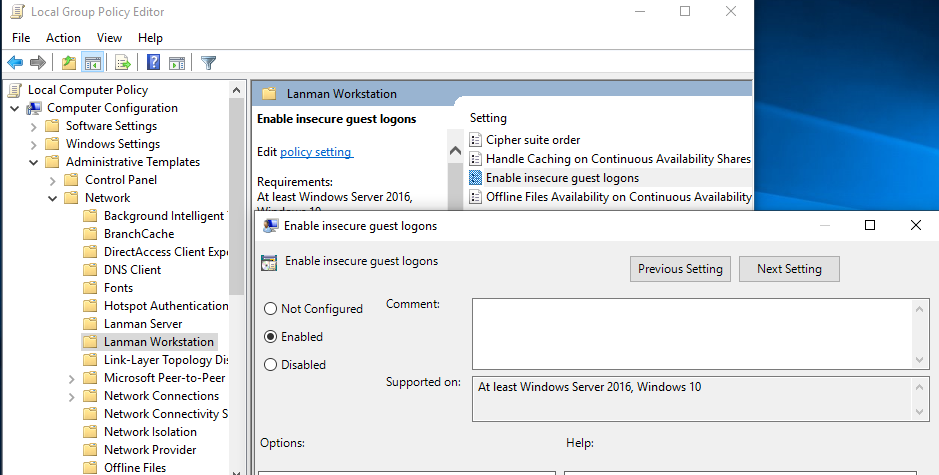Maximize the Enable insecure guest logons dialog
This screenshot has width=939, height=475.
click(x=870, y=225)
